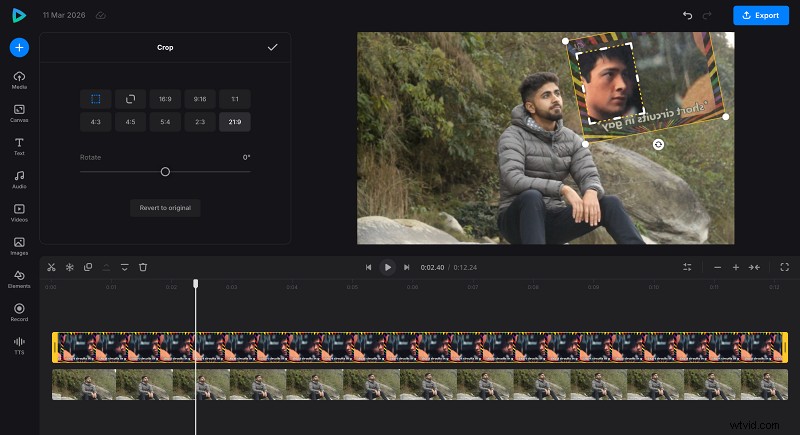Export the video project

(x=761, y=15)
